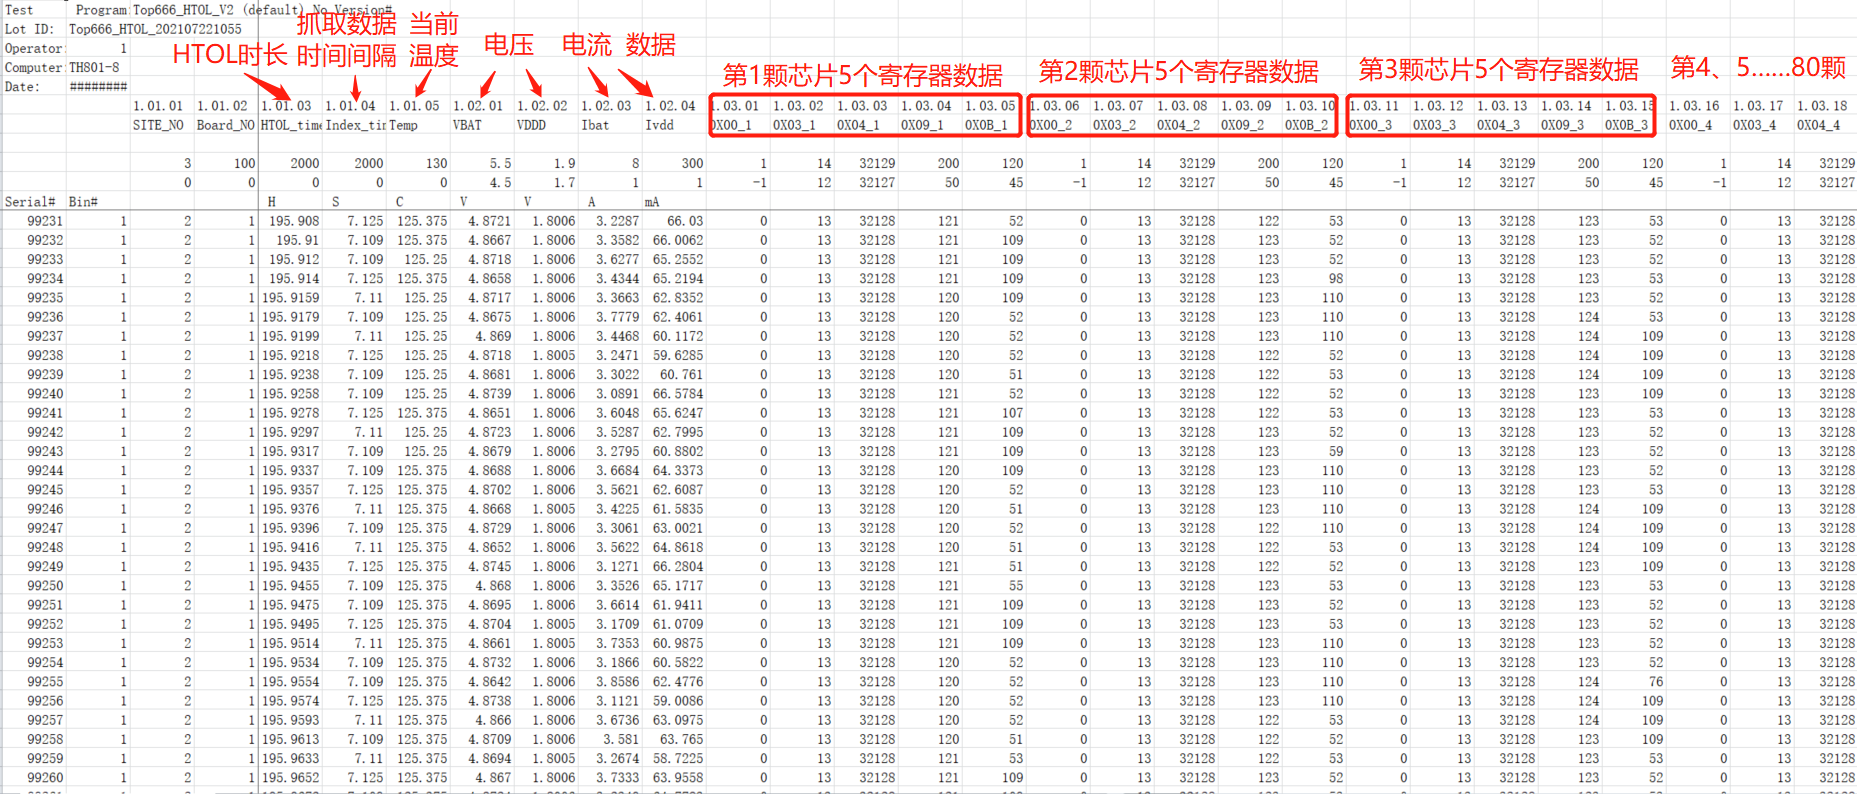Select test number cell 1.02.01

[x=478, y=105]
